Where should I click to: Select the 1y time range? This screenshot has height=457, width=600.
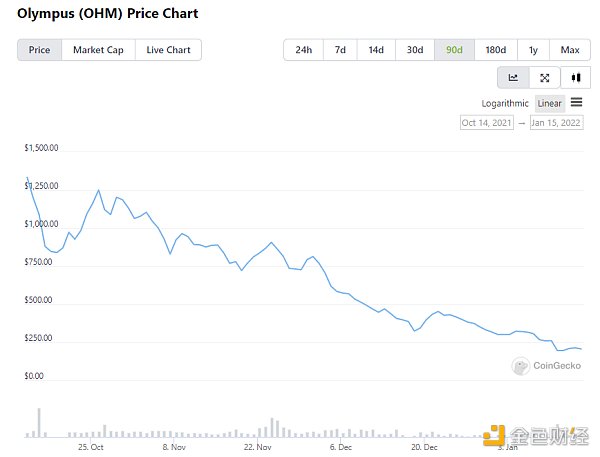pyautogui.click(x=533, y=50)
